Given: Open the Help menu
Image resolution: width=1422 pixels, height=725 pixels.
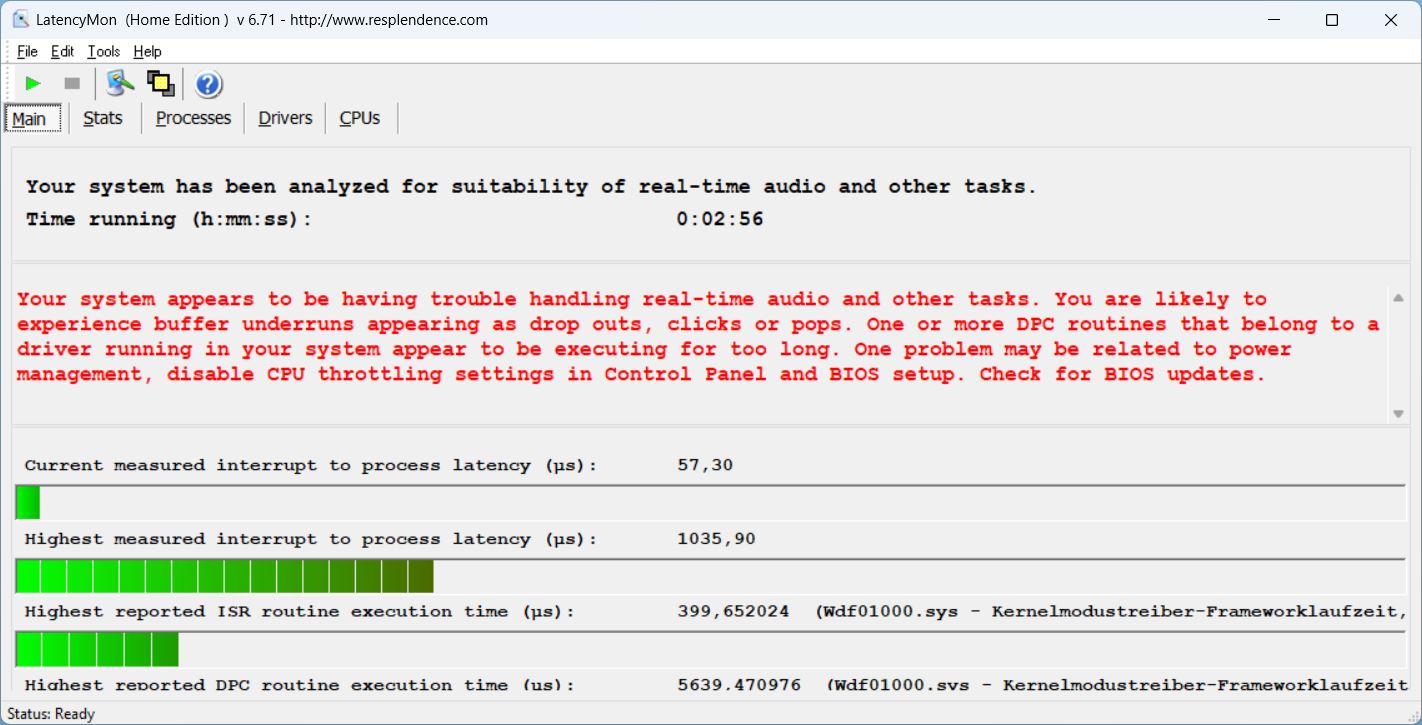Looking at the screenshot, I should (x=147, y=52).
